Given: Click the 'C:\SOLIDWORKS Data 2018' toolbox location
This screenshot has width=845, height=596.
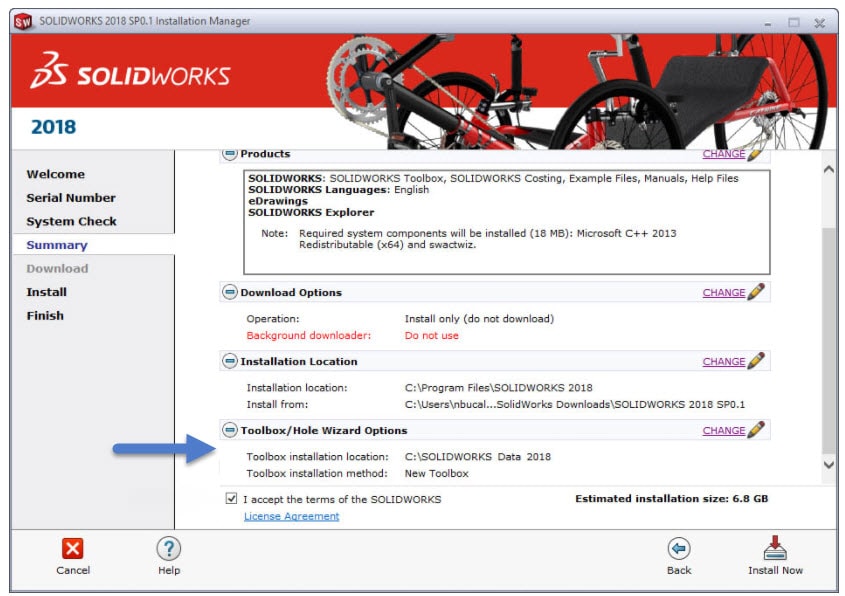Looking at the screenshot, I should point(477,456).
